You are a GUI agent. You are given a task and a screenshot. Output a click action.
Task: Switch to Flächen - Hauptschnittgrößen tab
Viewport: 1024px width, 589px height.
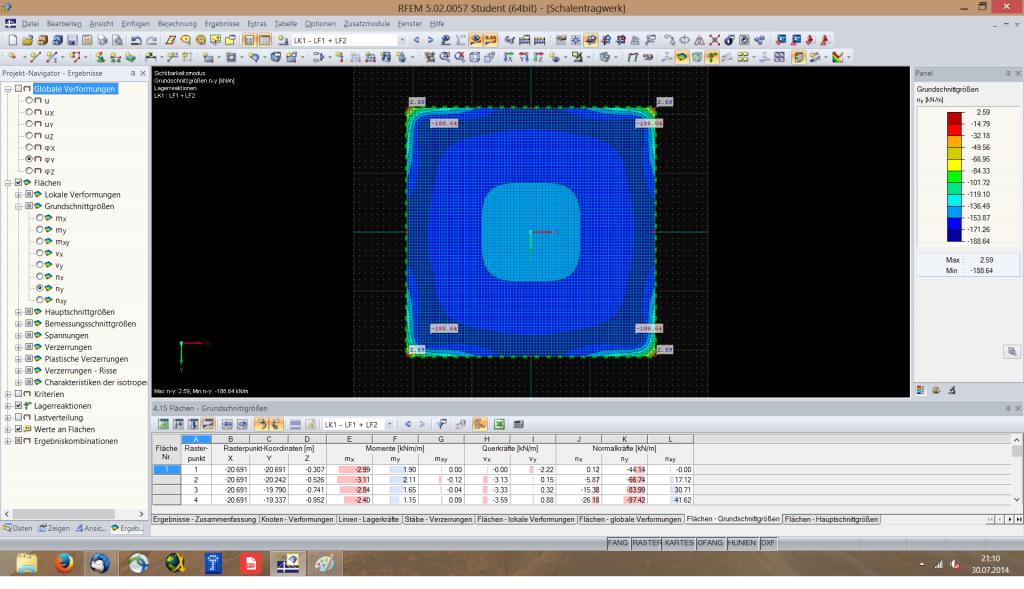(831, 520)
